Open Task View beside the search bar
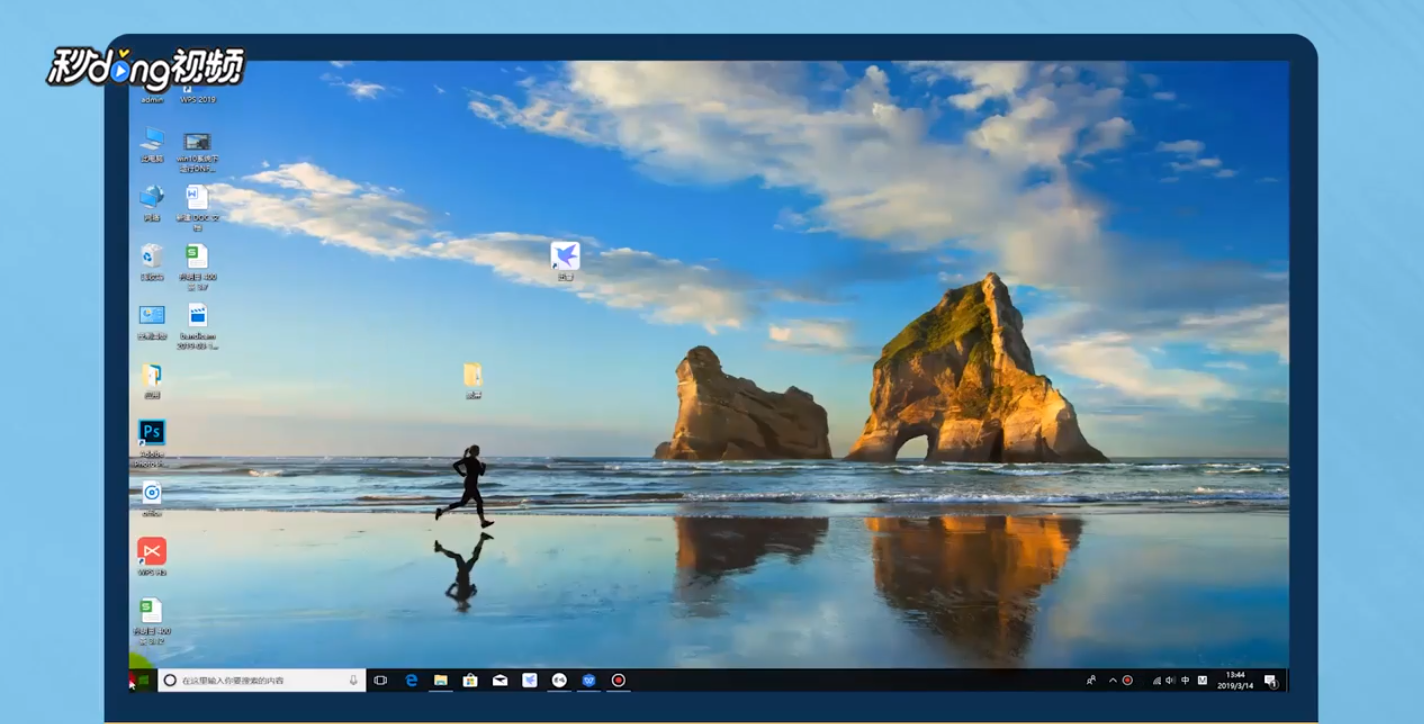This screenshot has width=1424, height=724. point(381,679)
